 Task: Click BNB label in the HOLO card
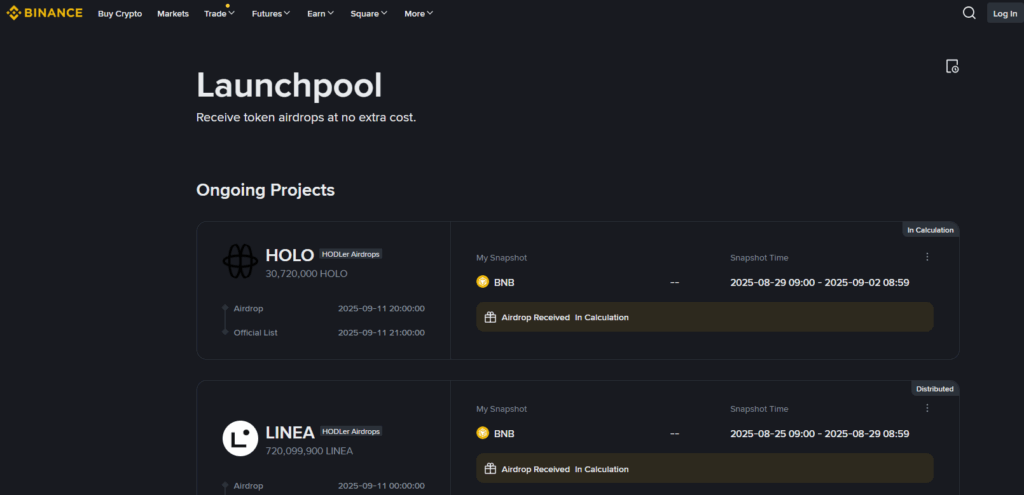pos(504,283)
